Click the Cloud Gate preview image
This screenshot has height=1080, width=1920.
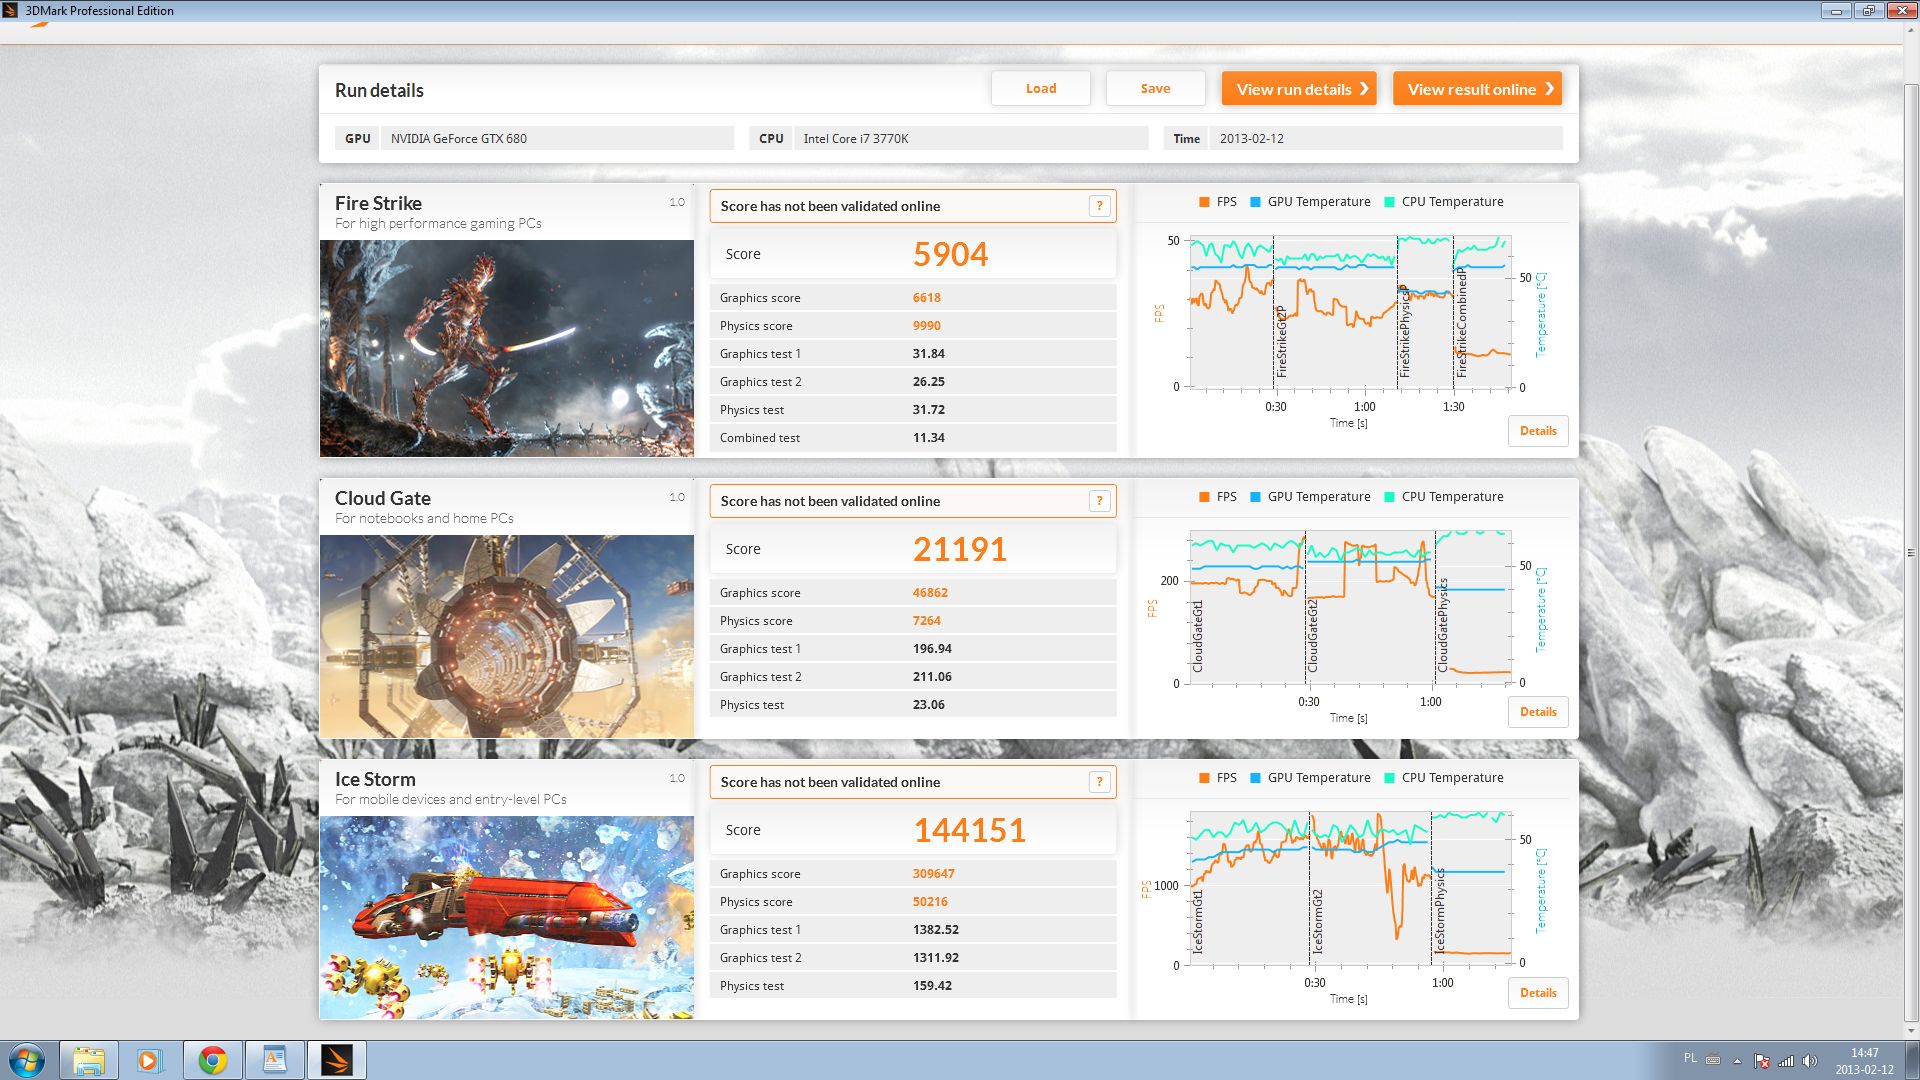pyautogui.click(x=507, y=636)
